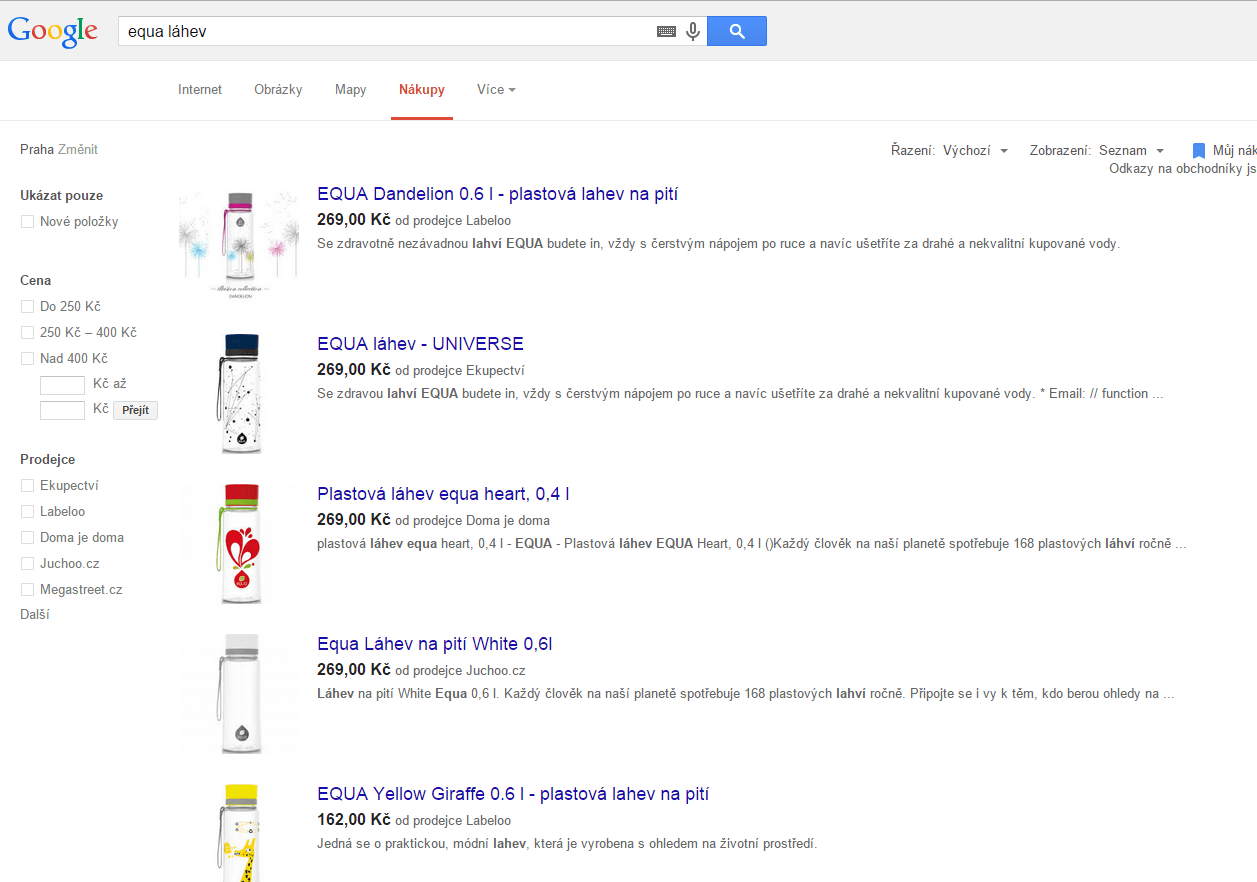This screenshot has height=882, width=1257.
Task: Open the on-screen keyboard icon
Action: point(666,31)
